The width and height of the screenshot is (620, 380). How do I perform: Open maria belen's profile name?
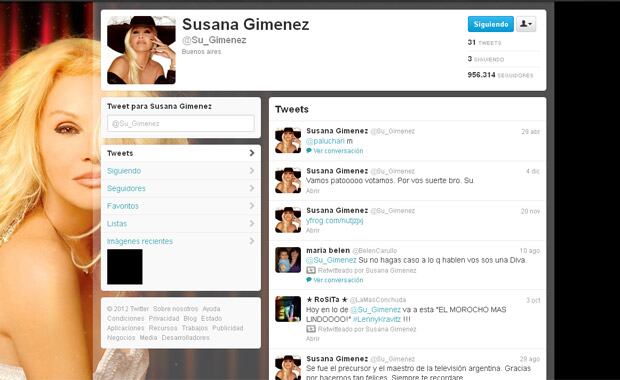pos(328,250)
